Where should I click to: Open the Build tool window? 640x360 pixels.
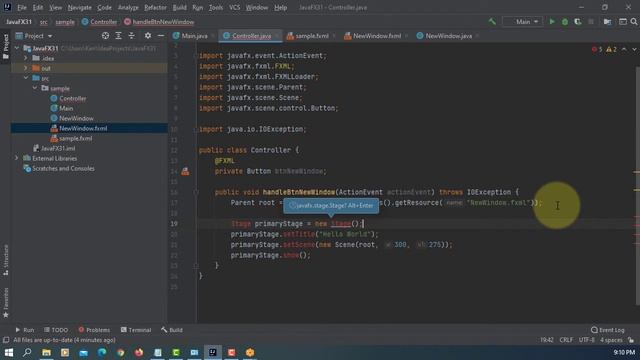172,330
